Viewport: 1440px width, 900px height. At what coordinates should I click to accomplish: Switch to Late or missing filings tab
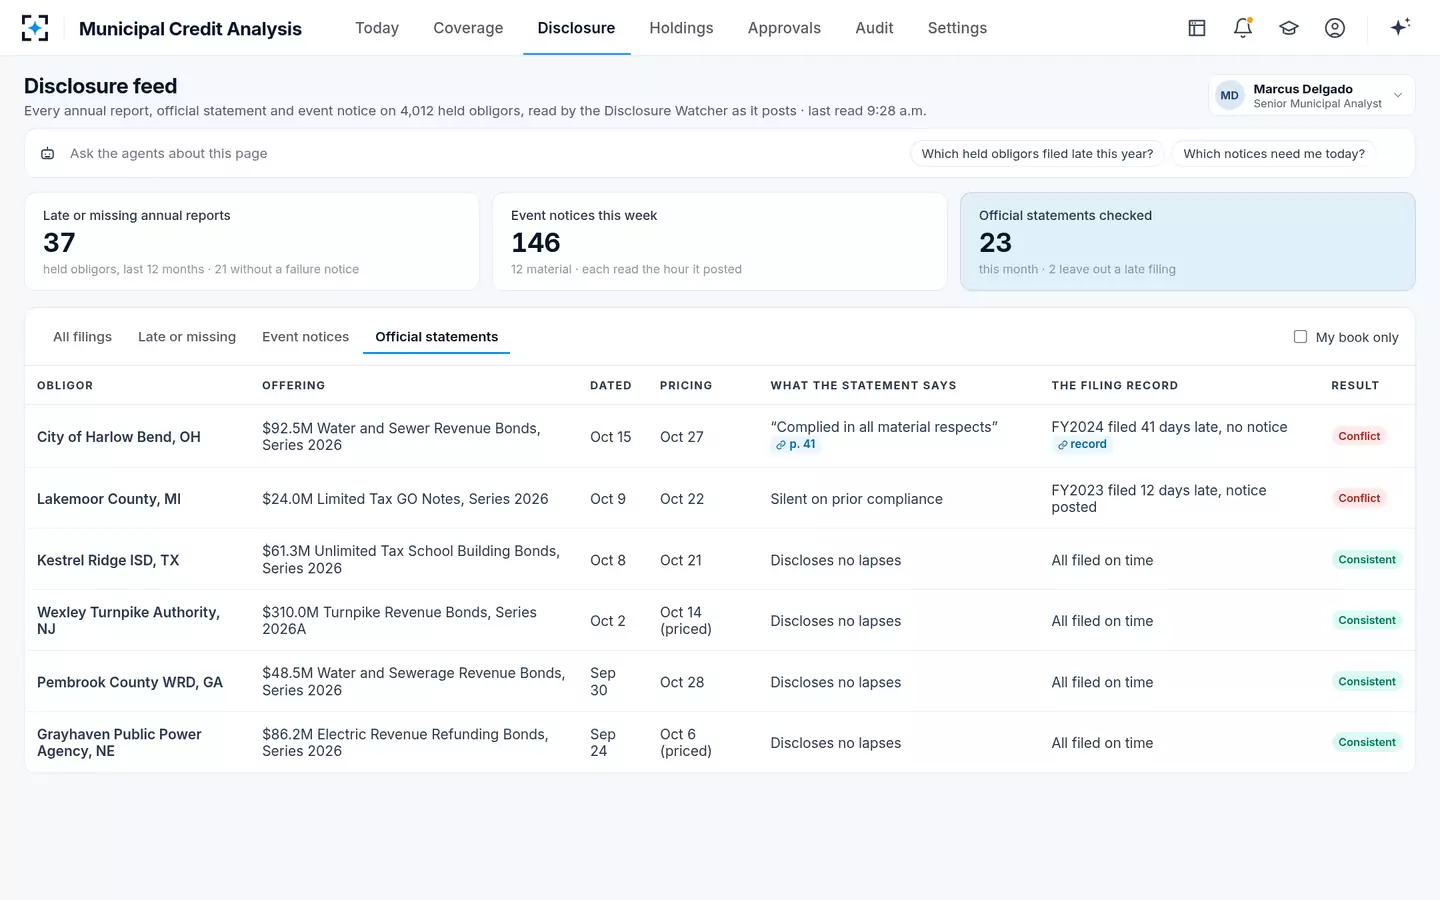coord(187,337)
